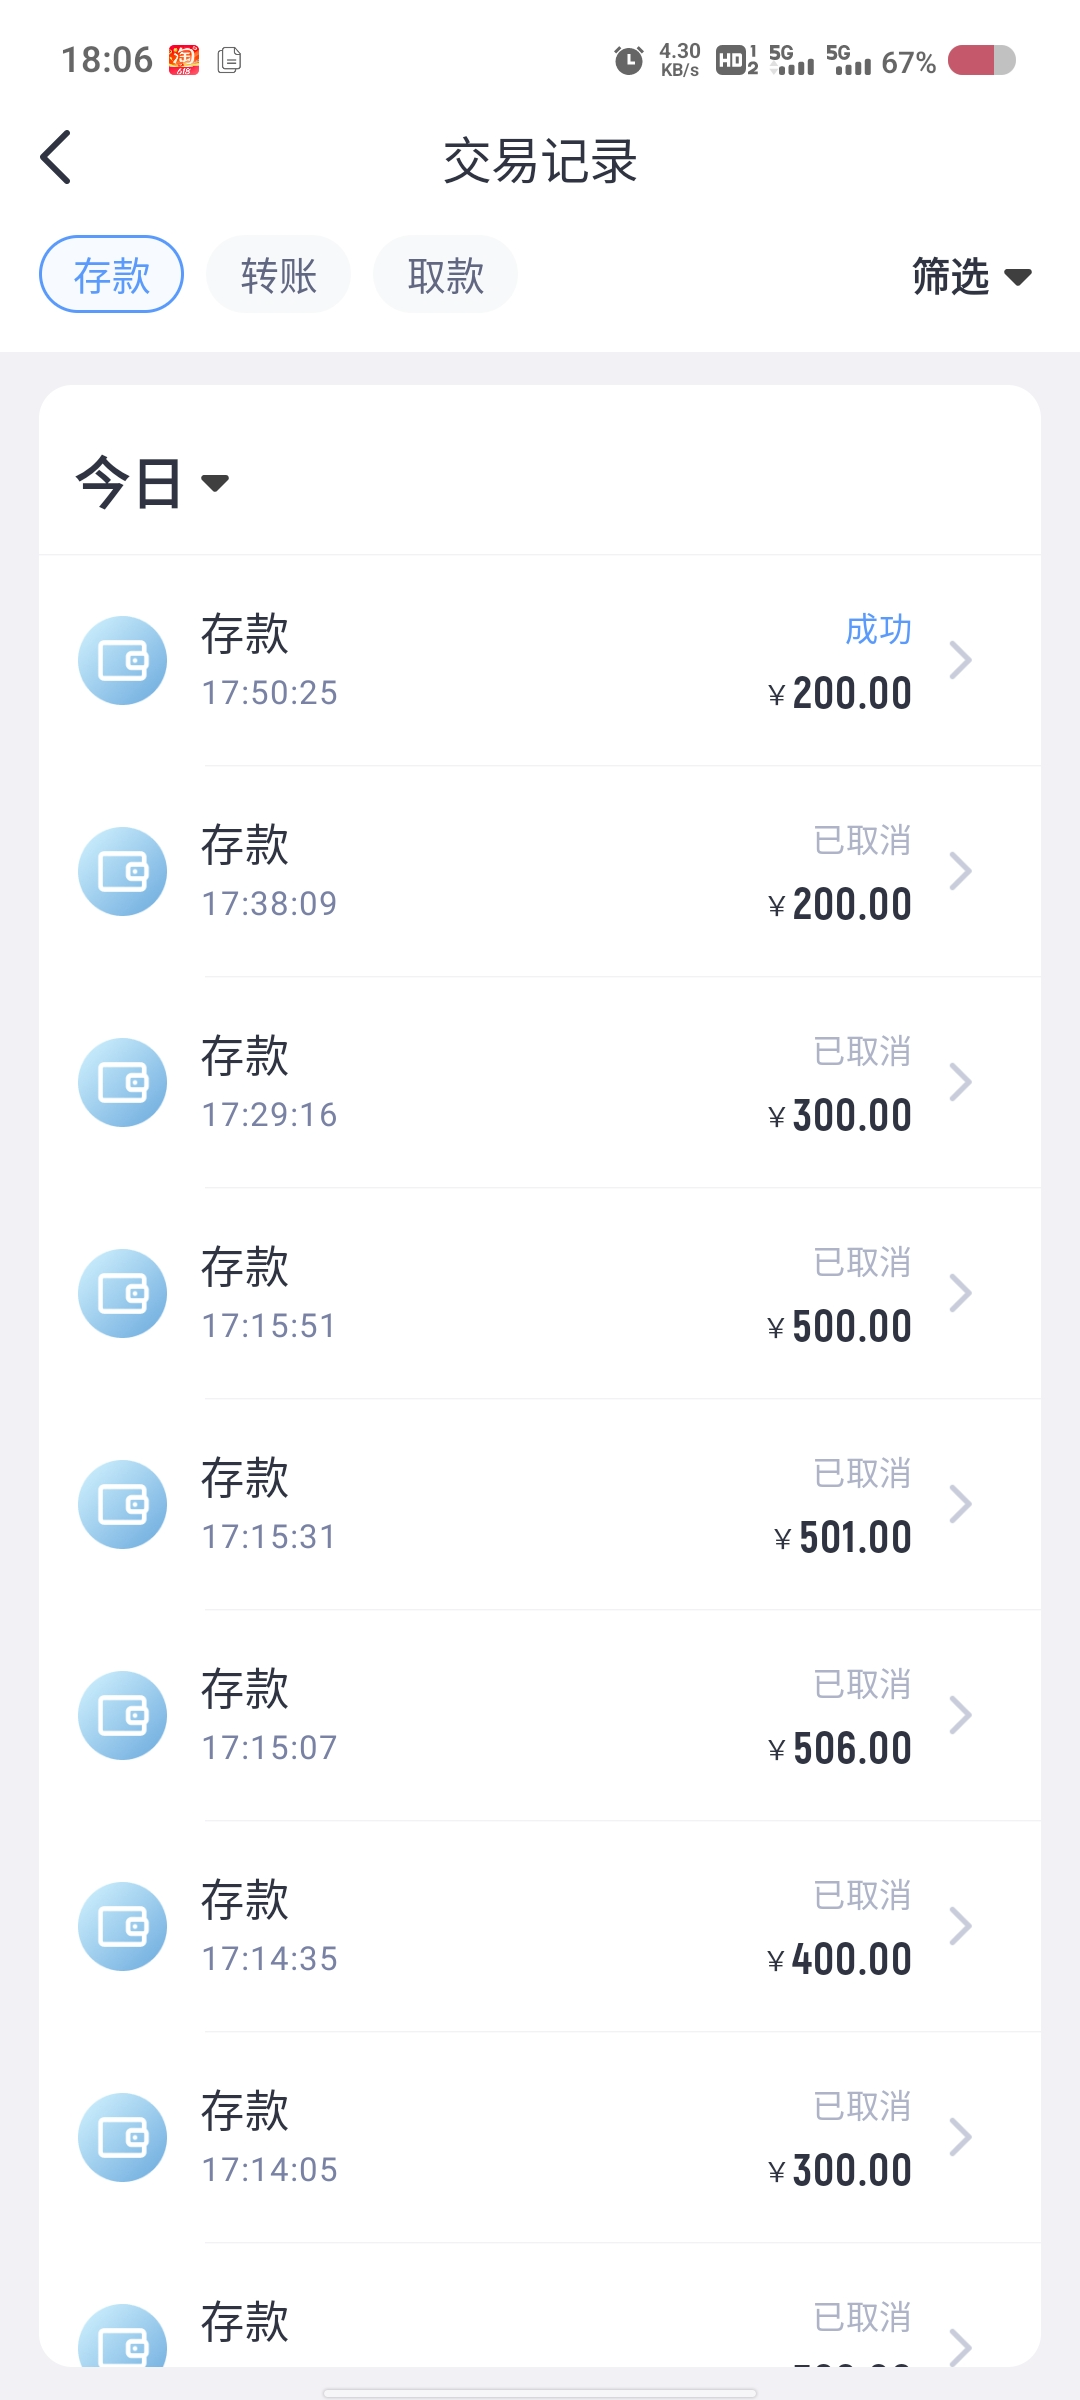Tap wallet icon of 17:15:07 deposit

coord(123,1716)
